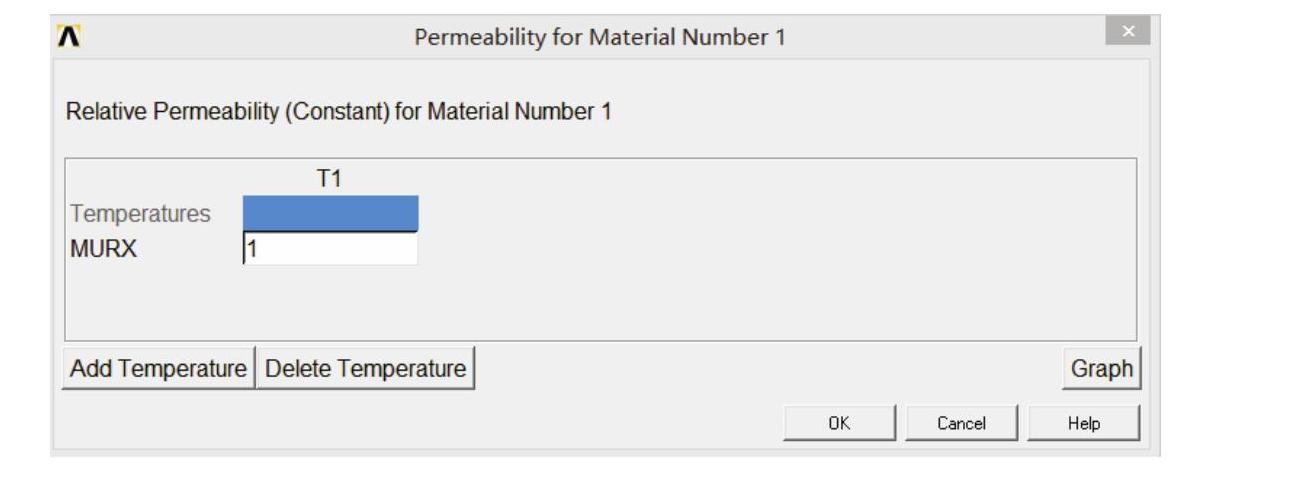The image size is (1295, 481).
Task: Confirm the dialog with OK
Action: coord(839,423)
